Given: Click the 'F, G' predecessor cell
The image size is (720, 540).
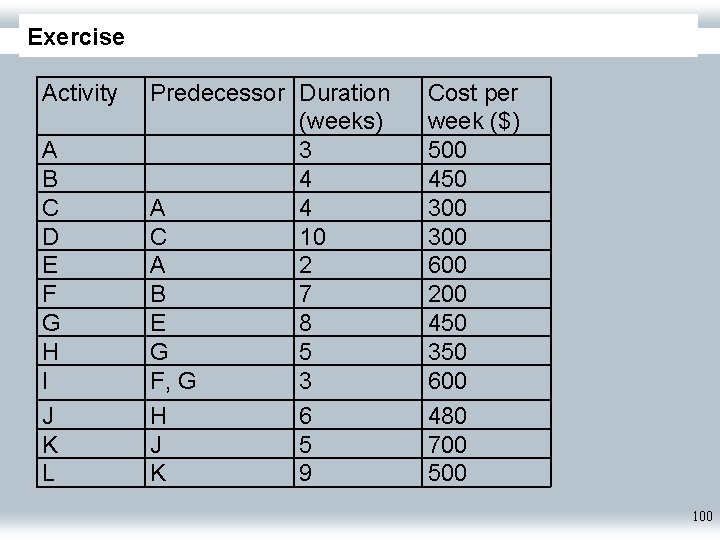Looking at the screenshot, I should point(172,381).
